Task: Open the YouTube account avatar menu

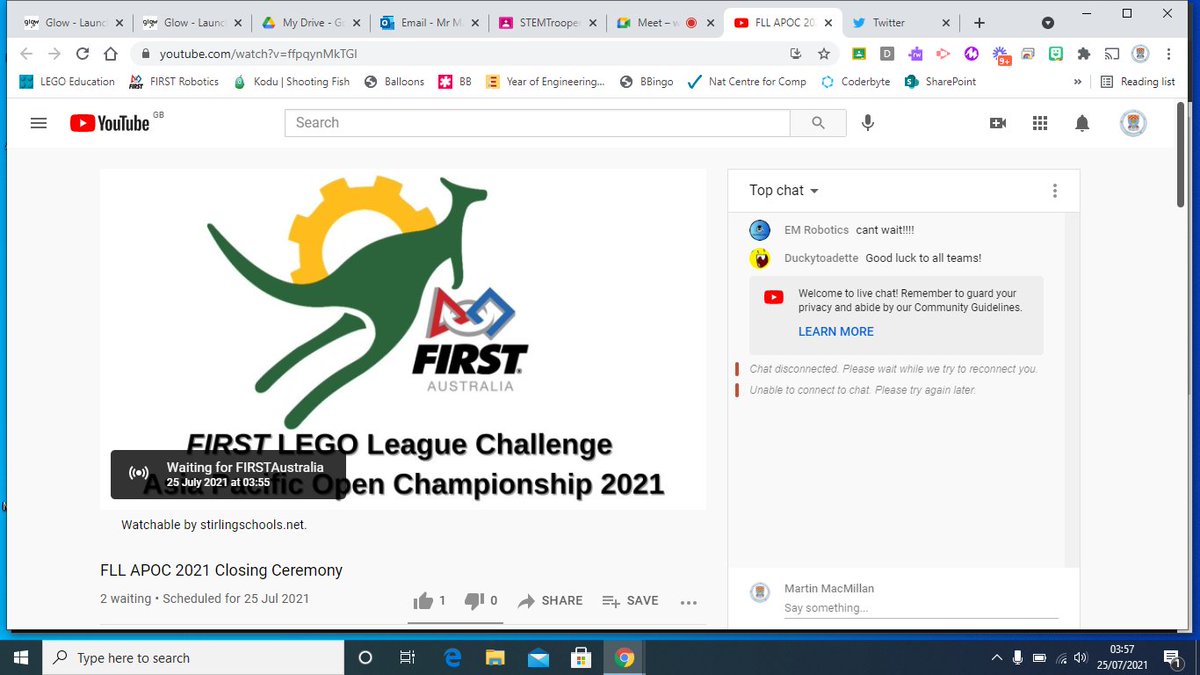Action: tap(1132, 123)
